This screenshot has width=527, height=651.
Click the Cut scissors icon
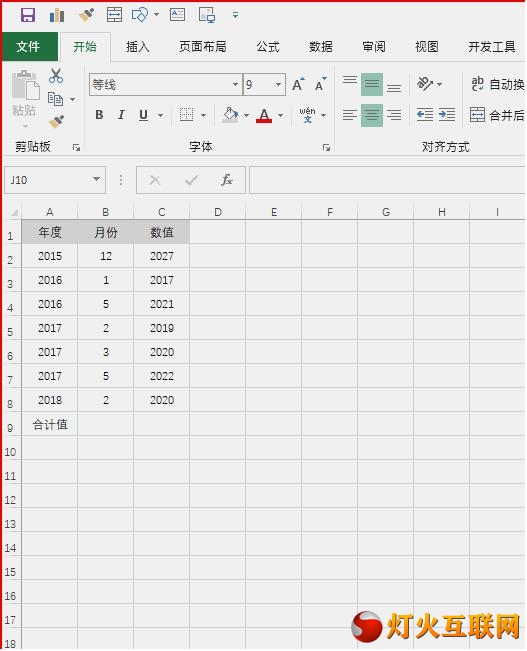(x=56, y=76)
